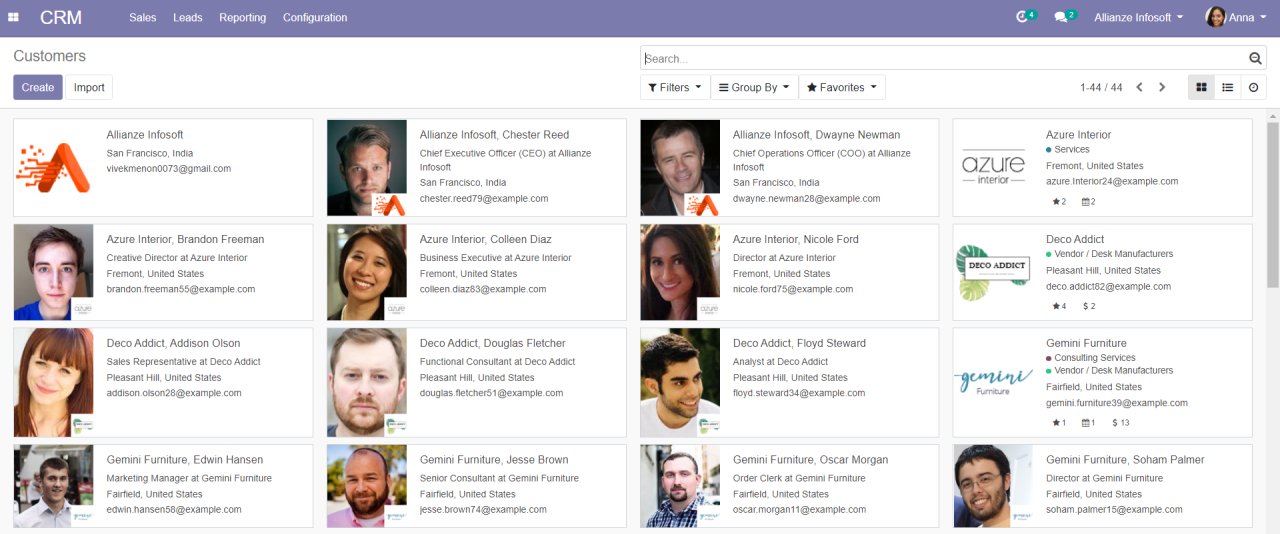Viewport: 1280px width, 534px height.
Task: Click Deco Addict dollar sales count 2
Action: 1090,306
